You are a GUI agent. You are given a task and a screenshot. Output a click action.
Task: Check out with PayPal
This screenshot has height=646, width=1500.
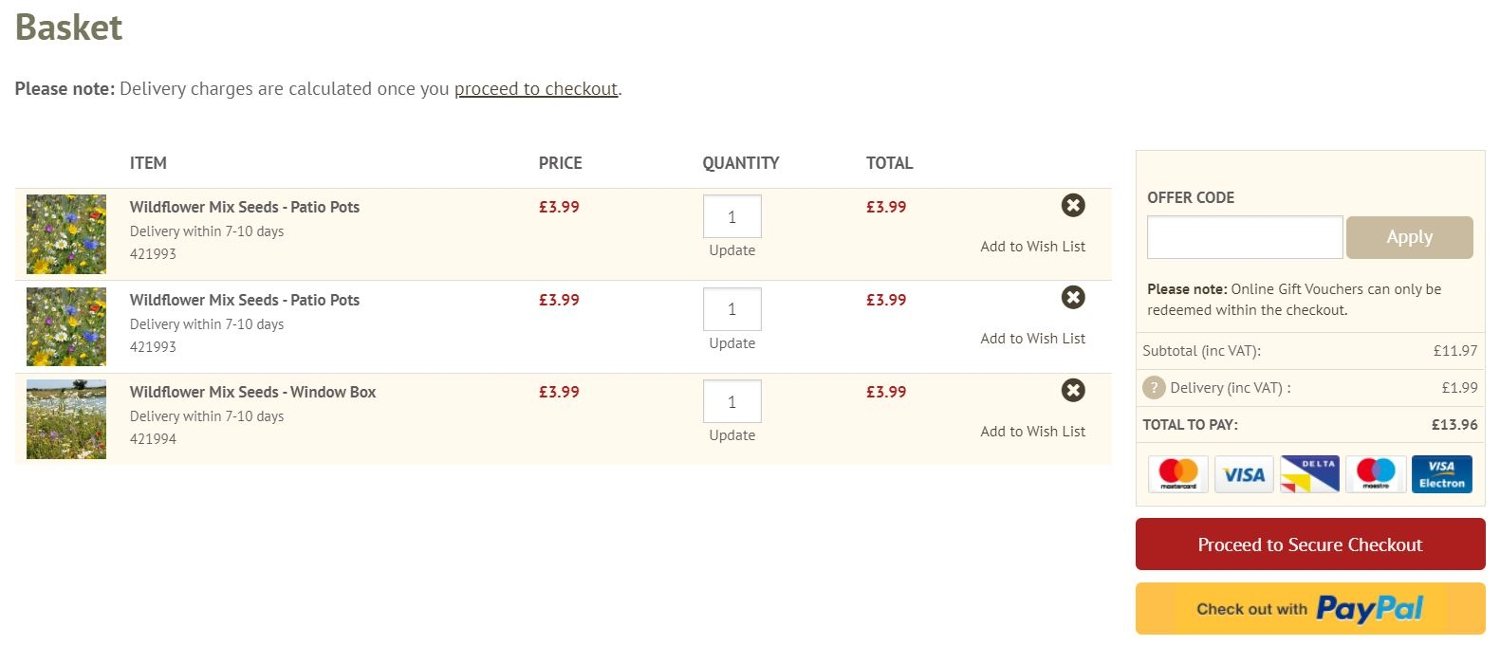pyautogui.click(x=1310, y=609)
